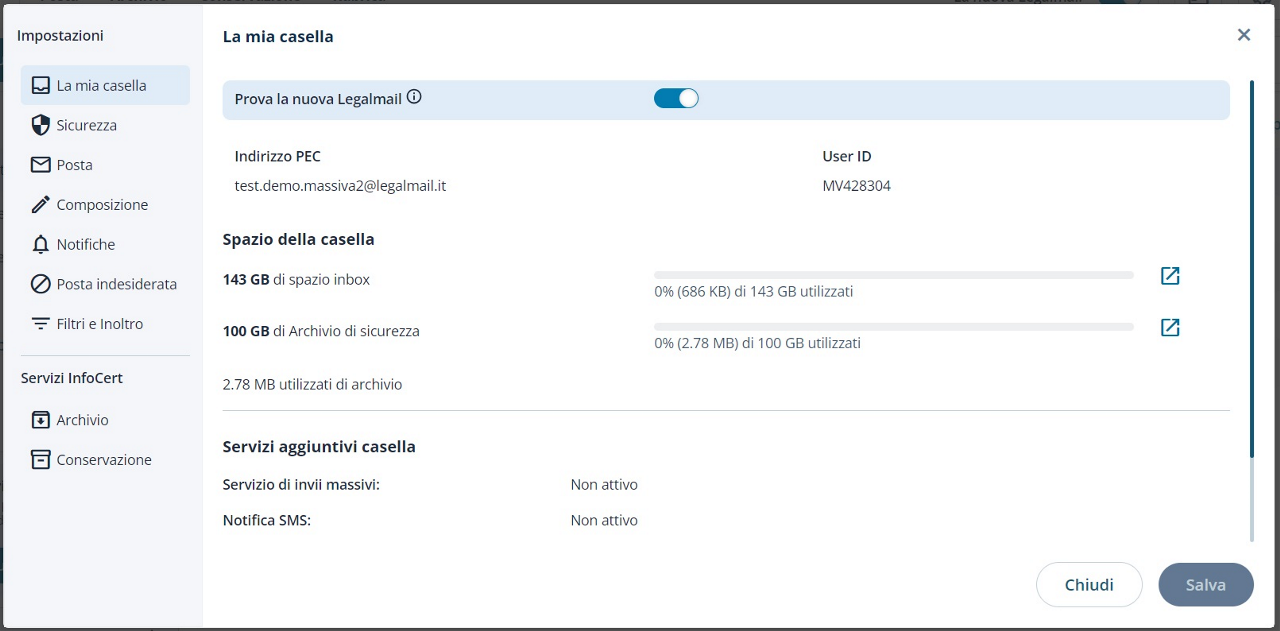Open the Sicurezza settings section
The height and width of the screenshot is (631, 1280).
87,125
